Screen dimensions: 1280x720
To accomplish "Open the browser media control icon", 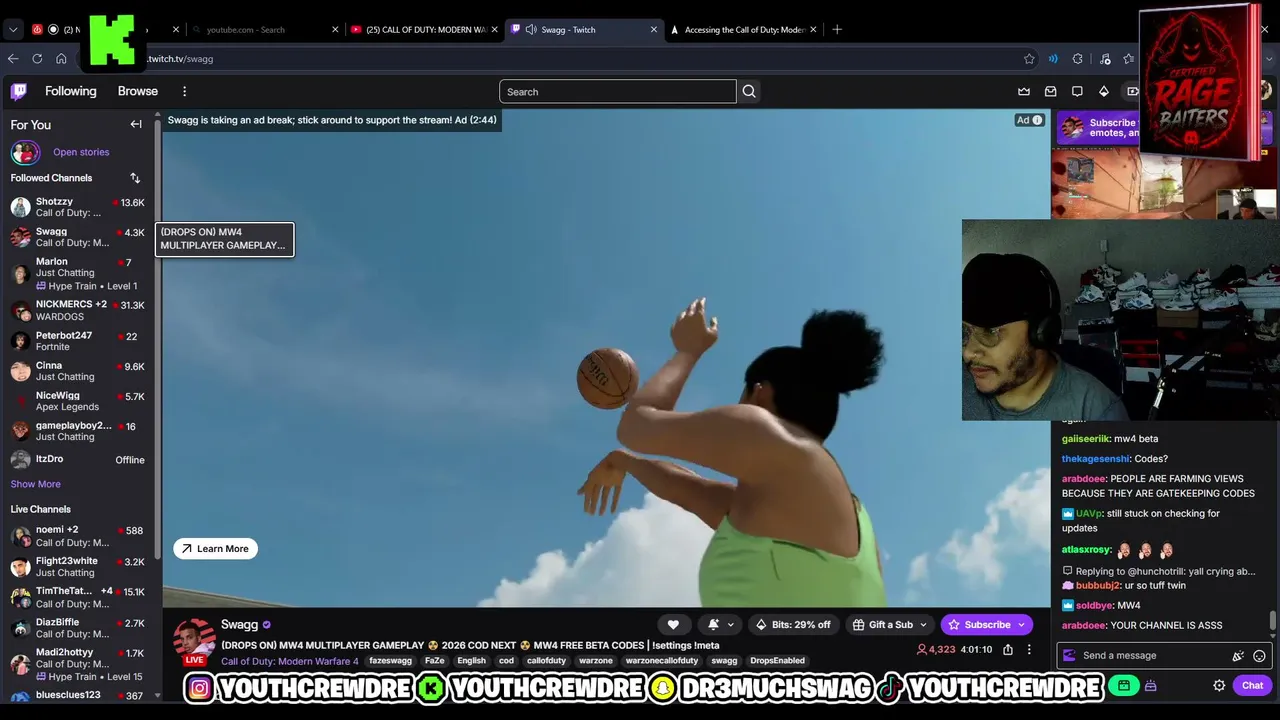I will (x=1105, y=59).
